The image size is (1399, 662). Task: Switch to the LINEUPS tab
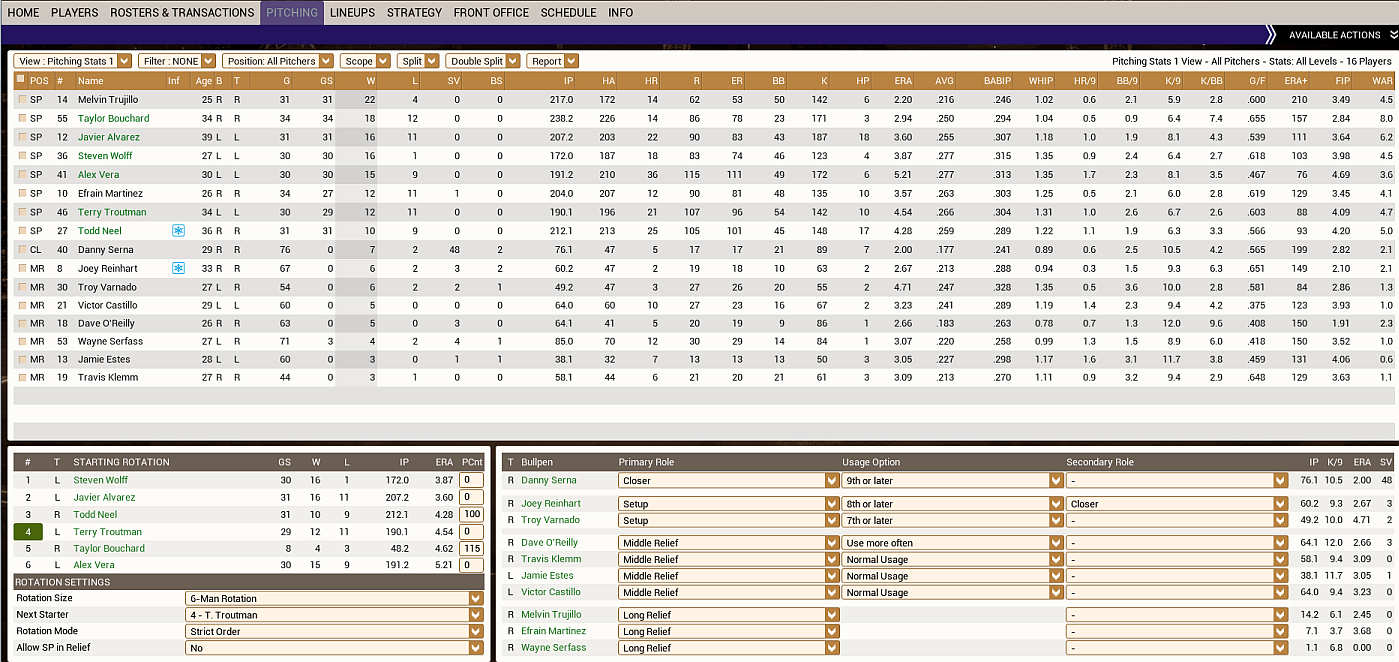pos(352,13)
